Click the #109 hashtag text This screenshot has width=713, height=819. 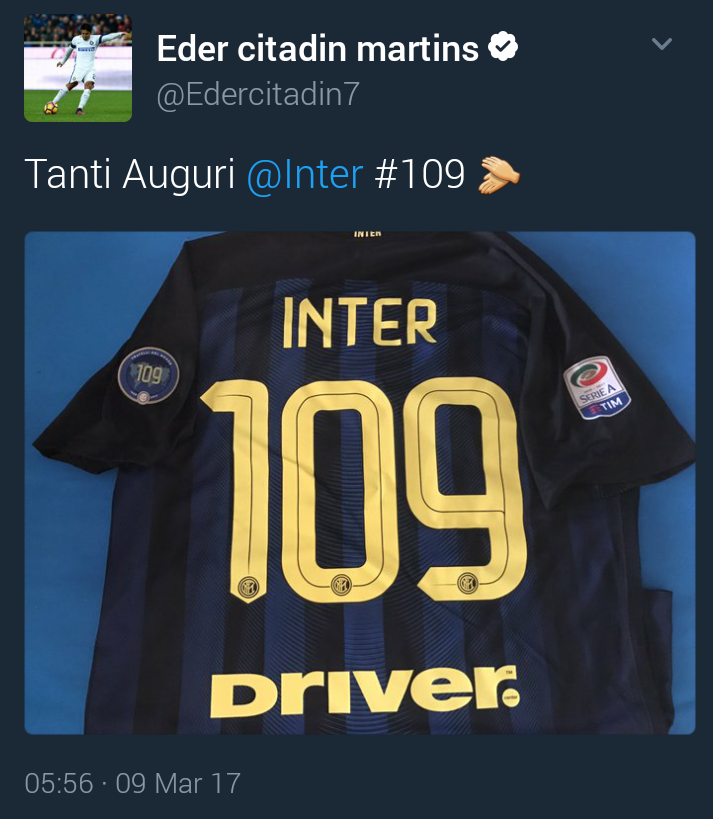click(419, 174)
